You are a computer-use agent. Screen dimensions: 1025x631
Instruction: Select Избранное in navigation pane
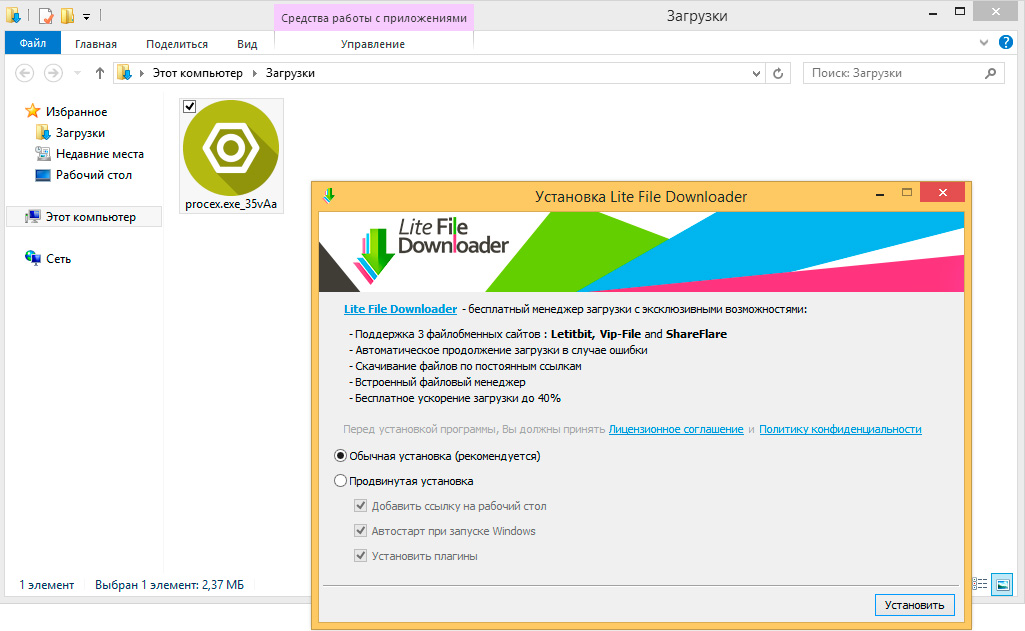[x=76, y=112]
